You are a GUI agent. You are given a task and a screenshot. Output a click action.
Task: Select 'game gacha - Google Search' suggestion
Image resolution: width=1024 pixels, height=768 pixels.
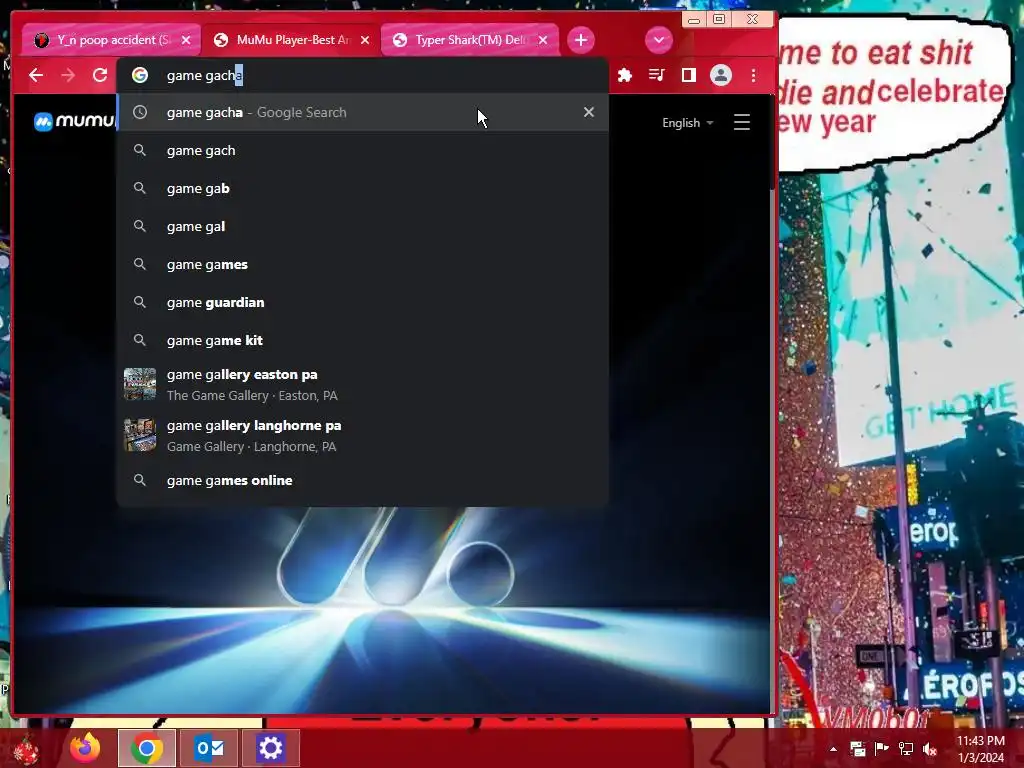(362, 112)
